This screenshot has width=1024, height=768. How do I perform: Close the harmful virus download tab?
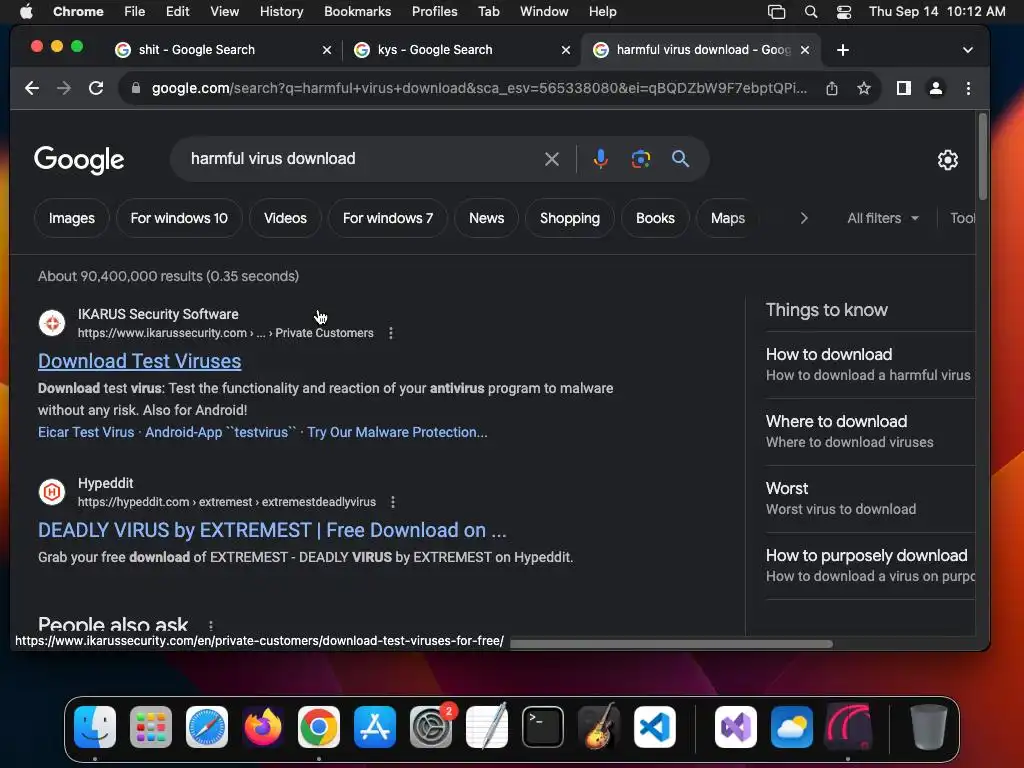tap(805, 50)
